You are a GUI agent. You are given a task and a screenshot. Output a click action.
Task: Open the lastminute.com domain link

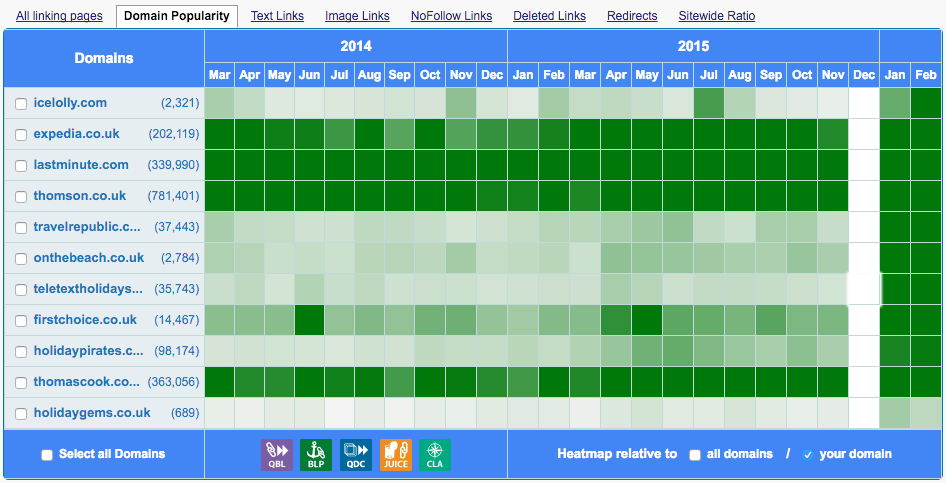point(81,165)
